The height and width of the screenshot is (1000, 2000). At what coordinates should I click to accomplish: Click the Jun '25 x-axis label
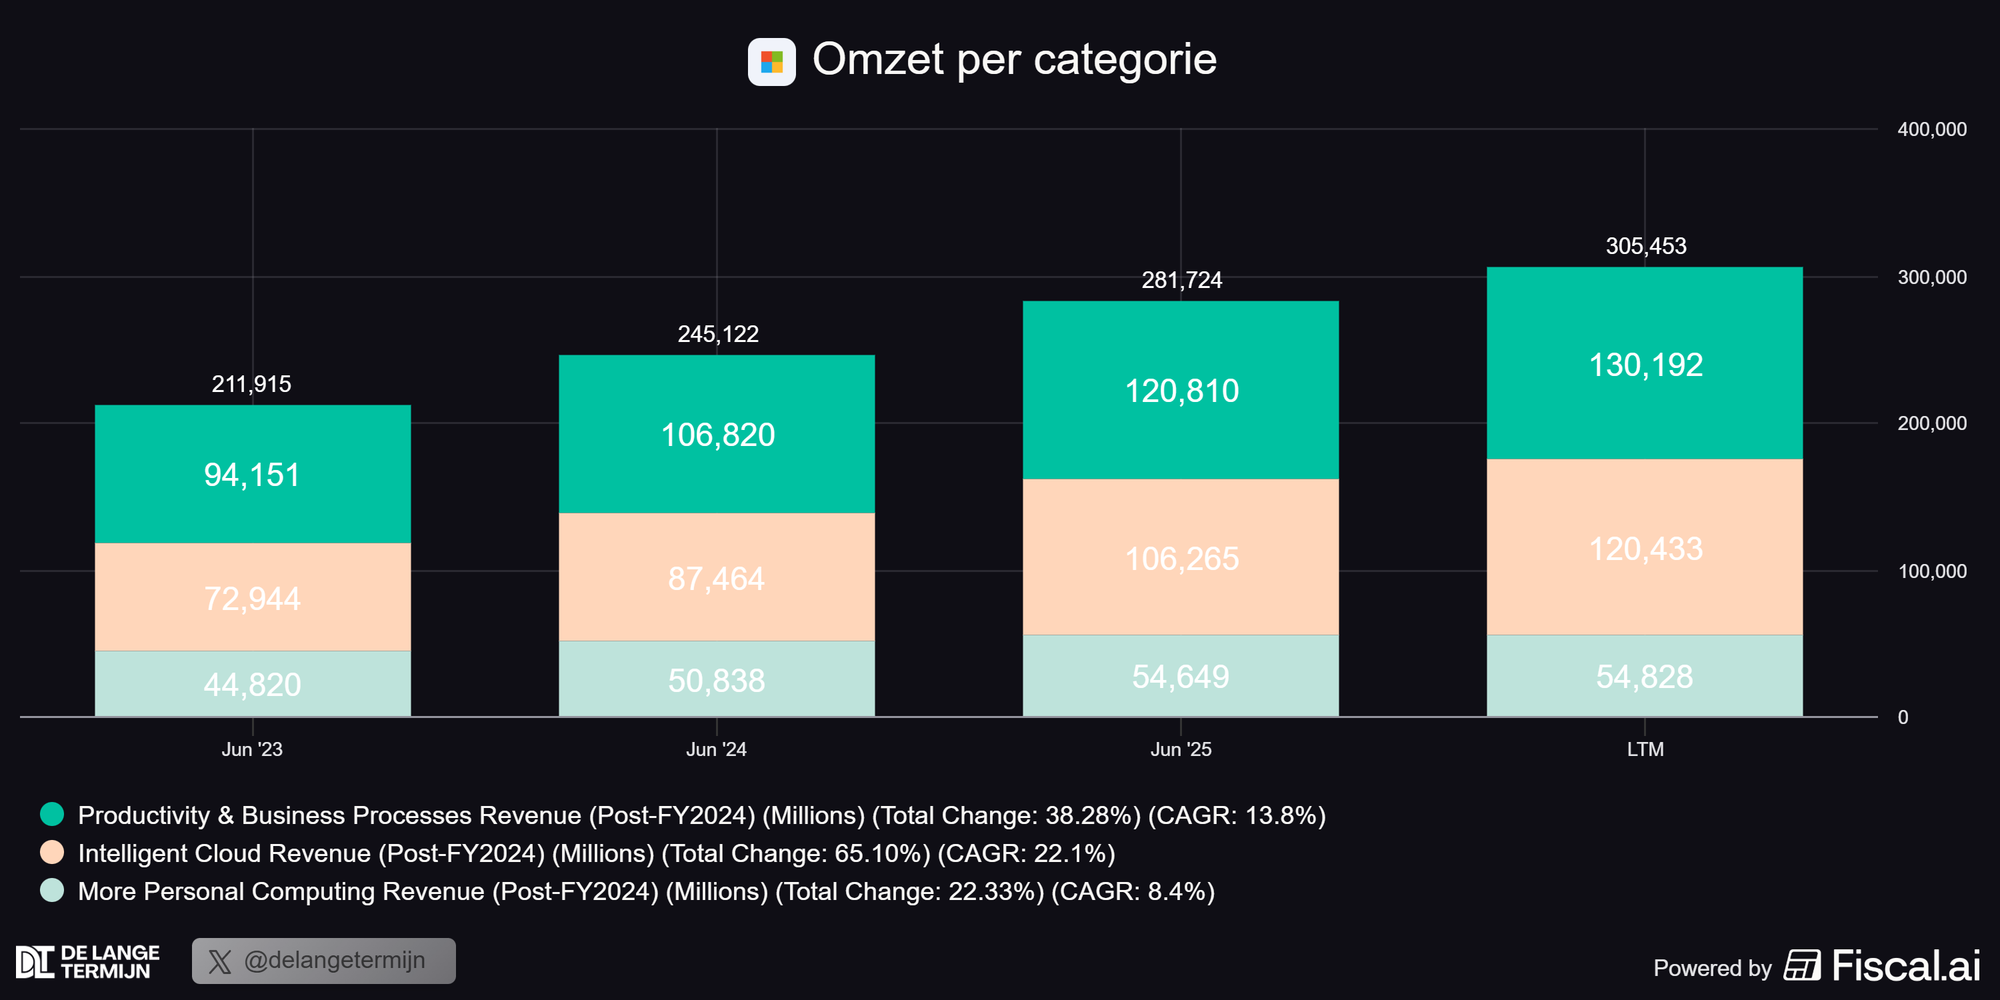pos(1180,749)
